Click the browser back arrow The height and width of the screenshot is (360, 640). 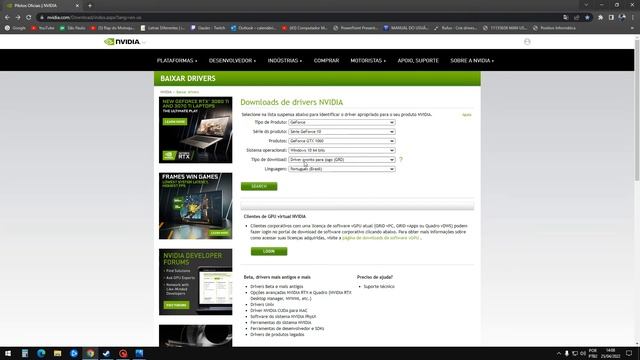pyautogui.click(x=7, y=18)
